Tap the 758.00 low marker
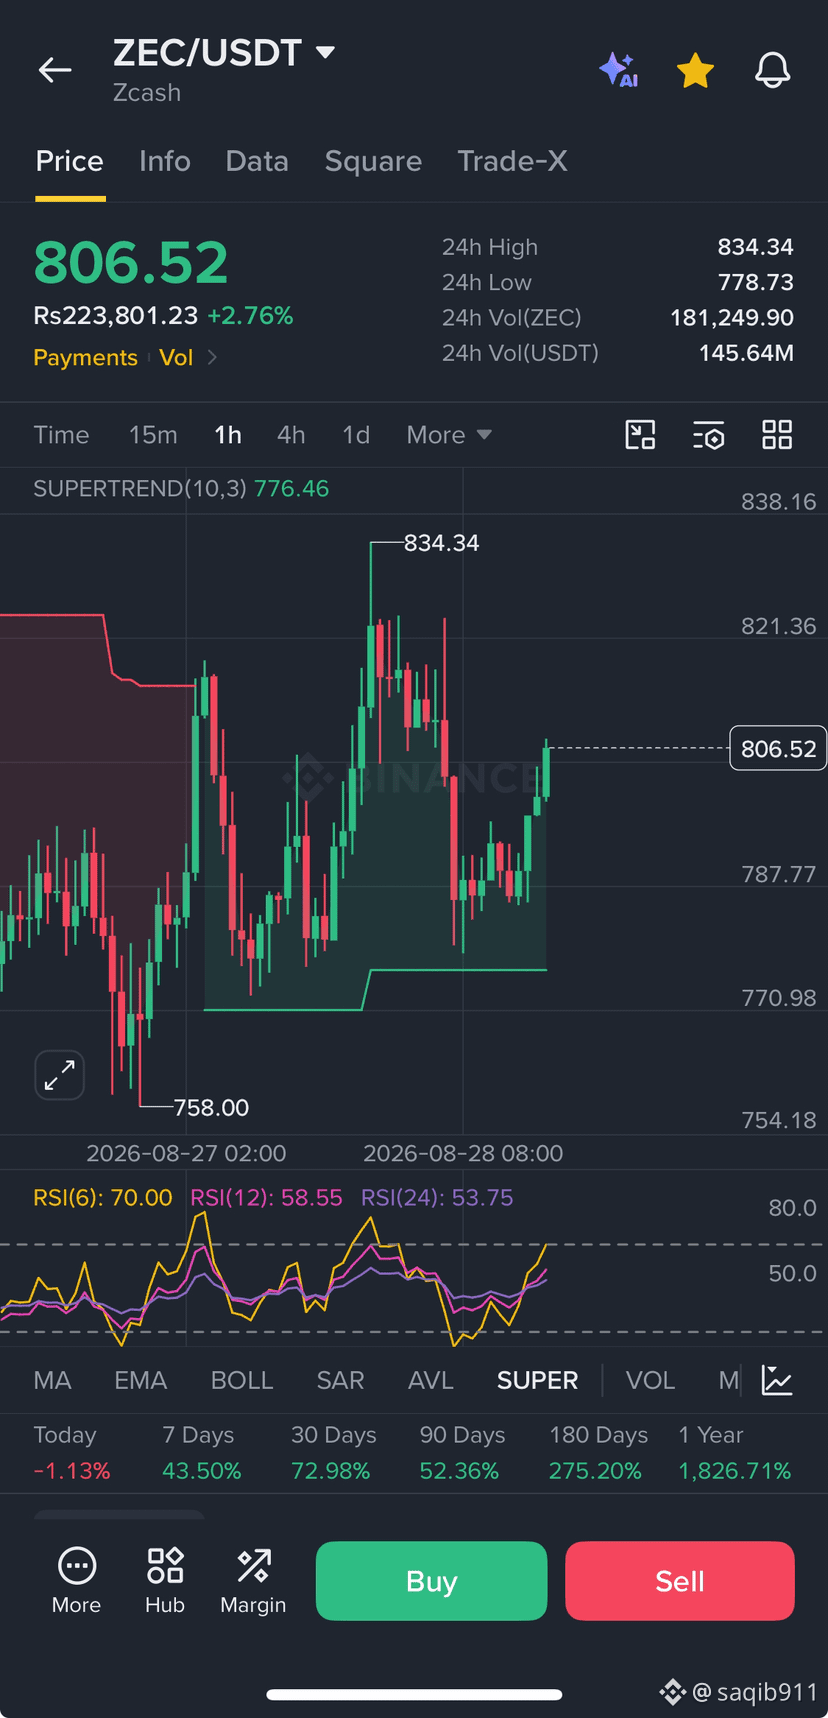 click(211, 1107)
